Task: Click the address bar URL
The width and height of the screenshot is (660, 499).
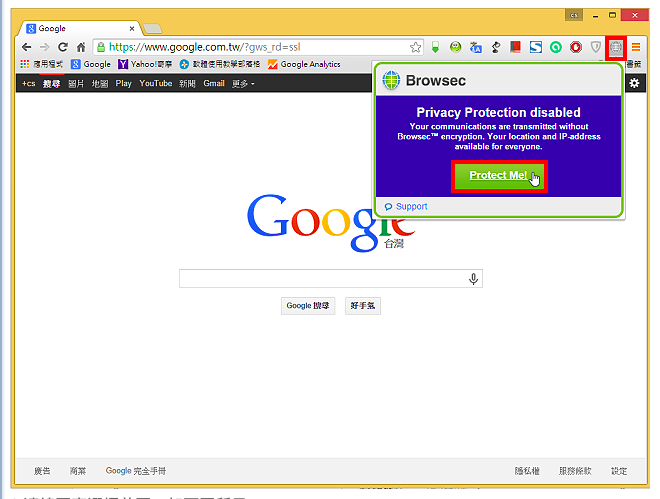Action: [205, 47]
